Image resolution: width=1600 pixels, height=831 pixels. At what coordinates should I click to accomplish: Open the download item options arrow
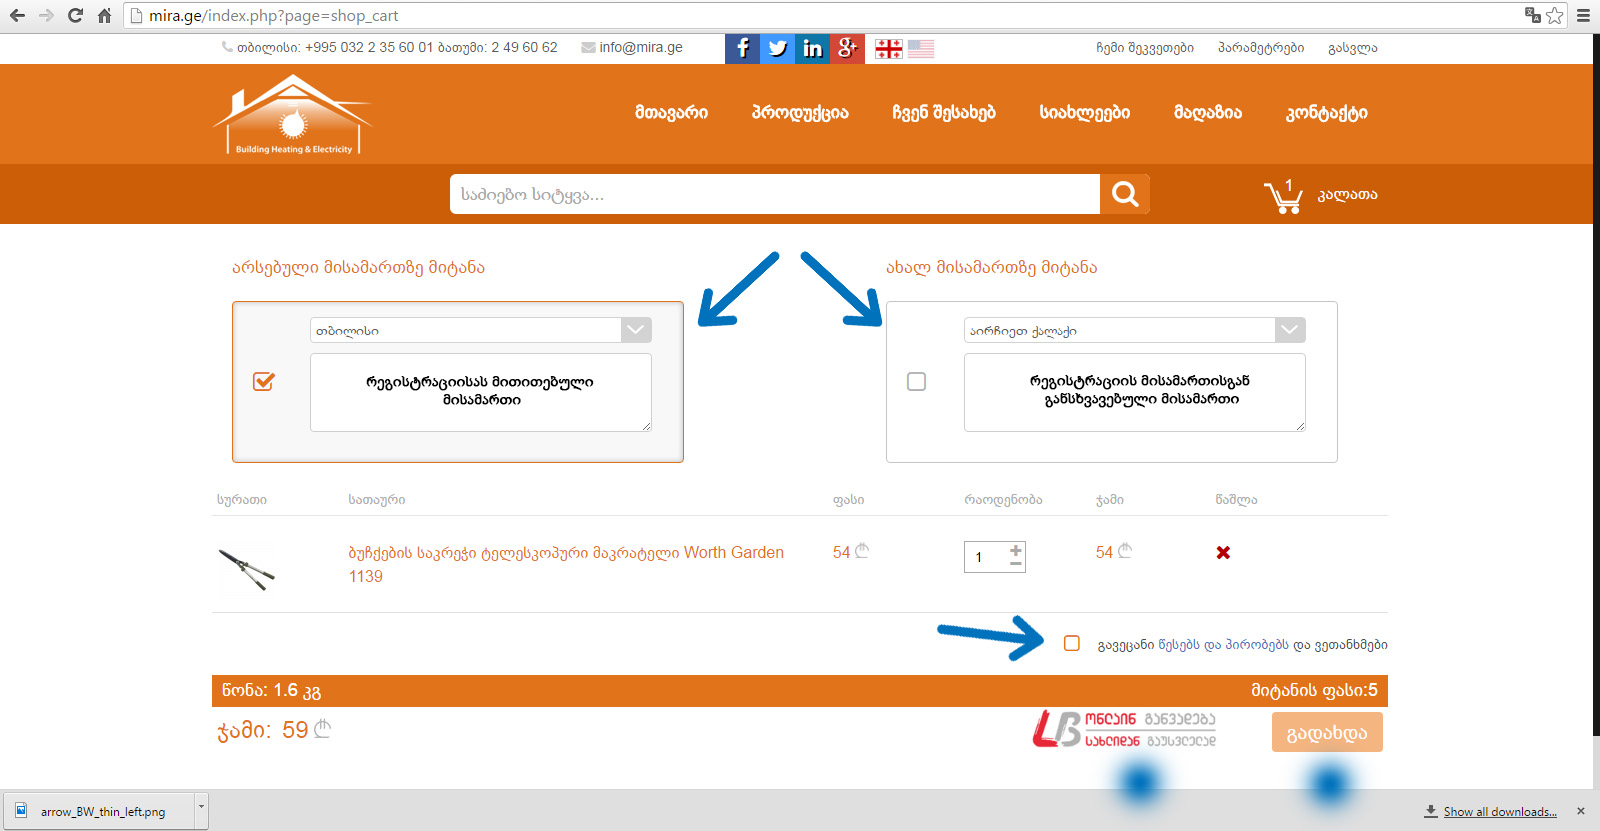click(201, 806)
